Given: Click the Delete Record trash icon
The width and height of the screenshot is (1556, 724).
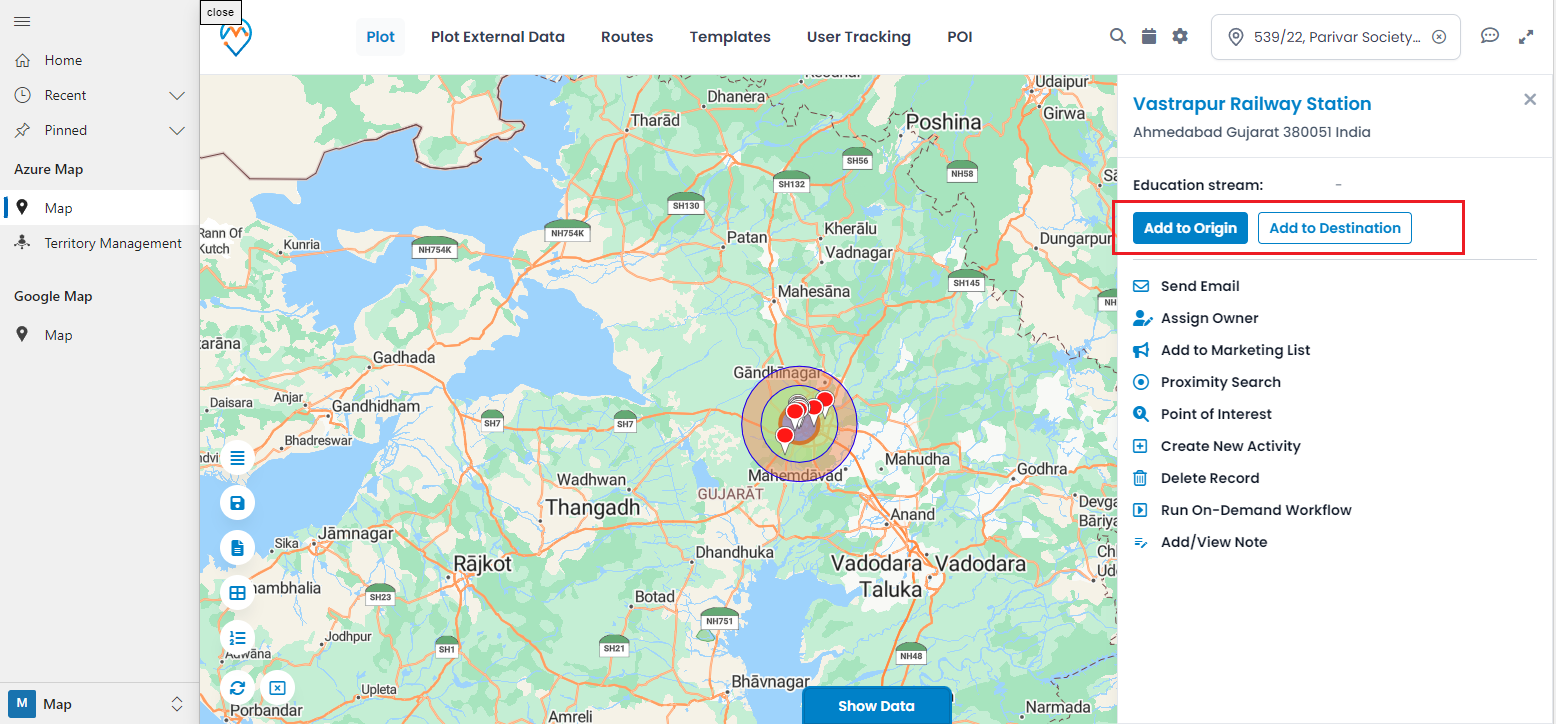Looking at the screenshot, I should [x=1140, y=478].
